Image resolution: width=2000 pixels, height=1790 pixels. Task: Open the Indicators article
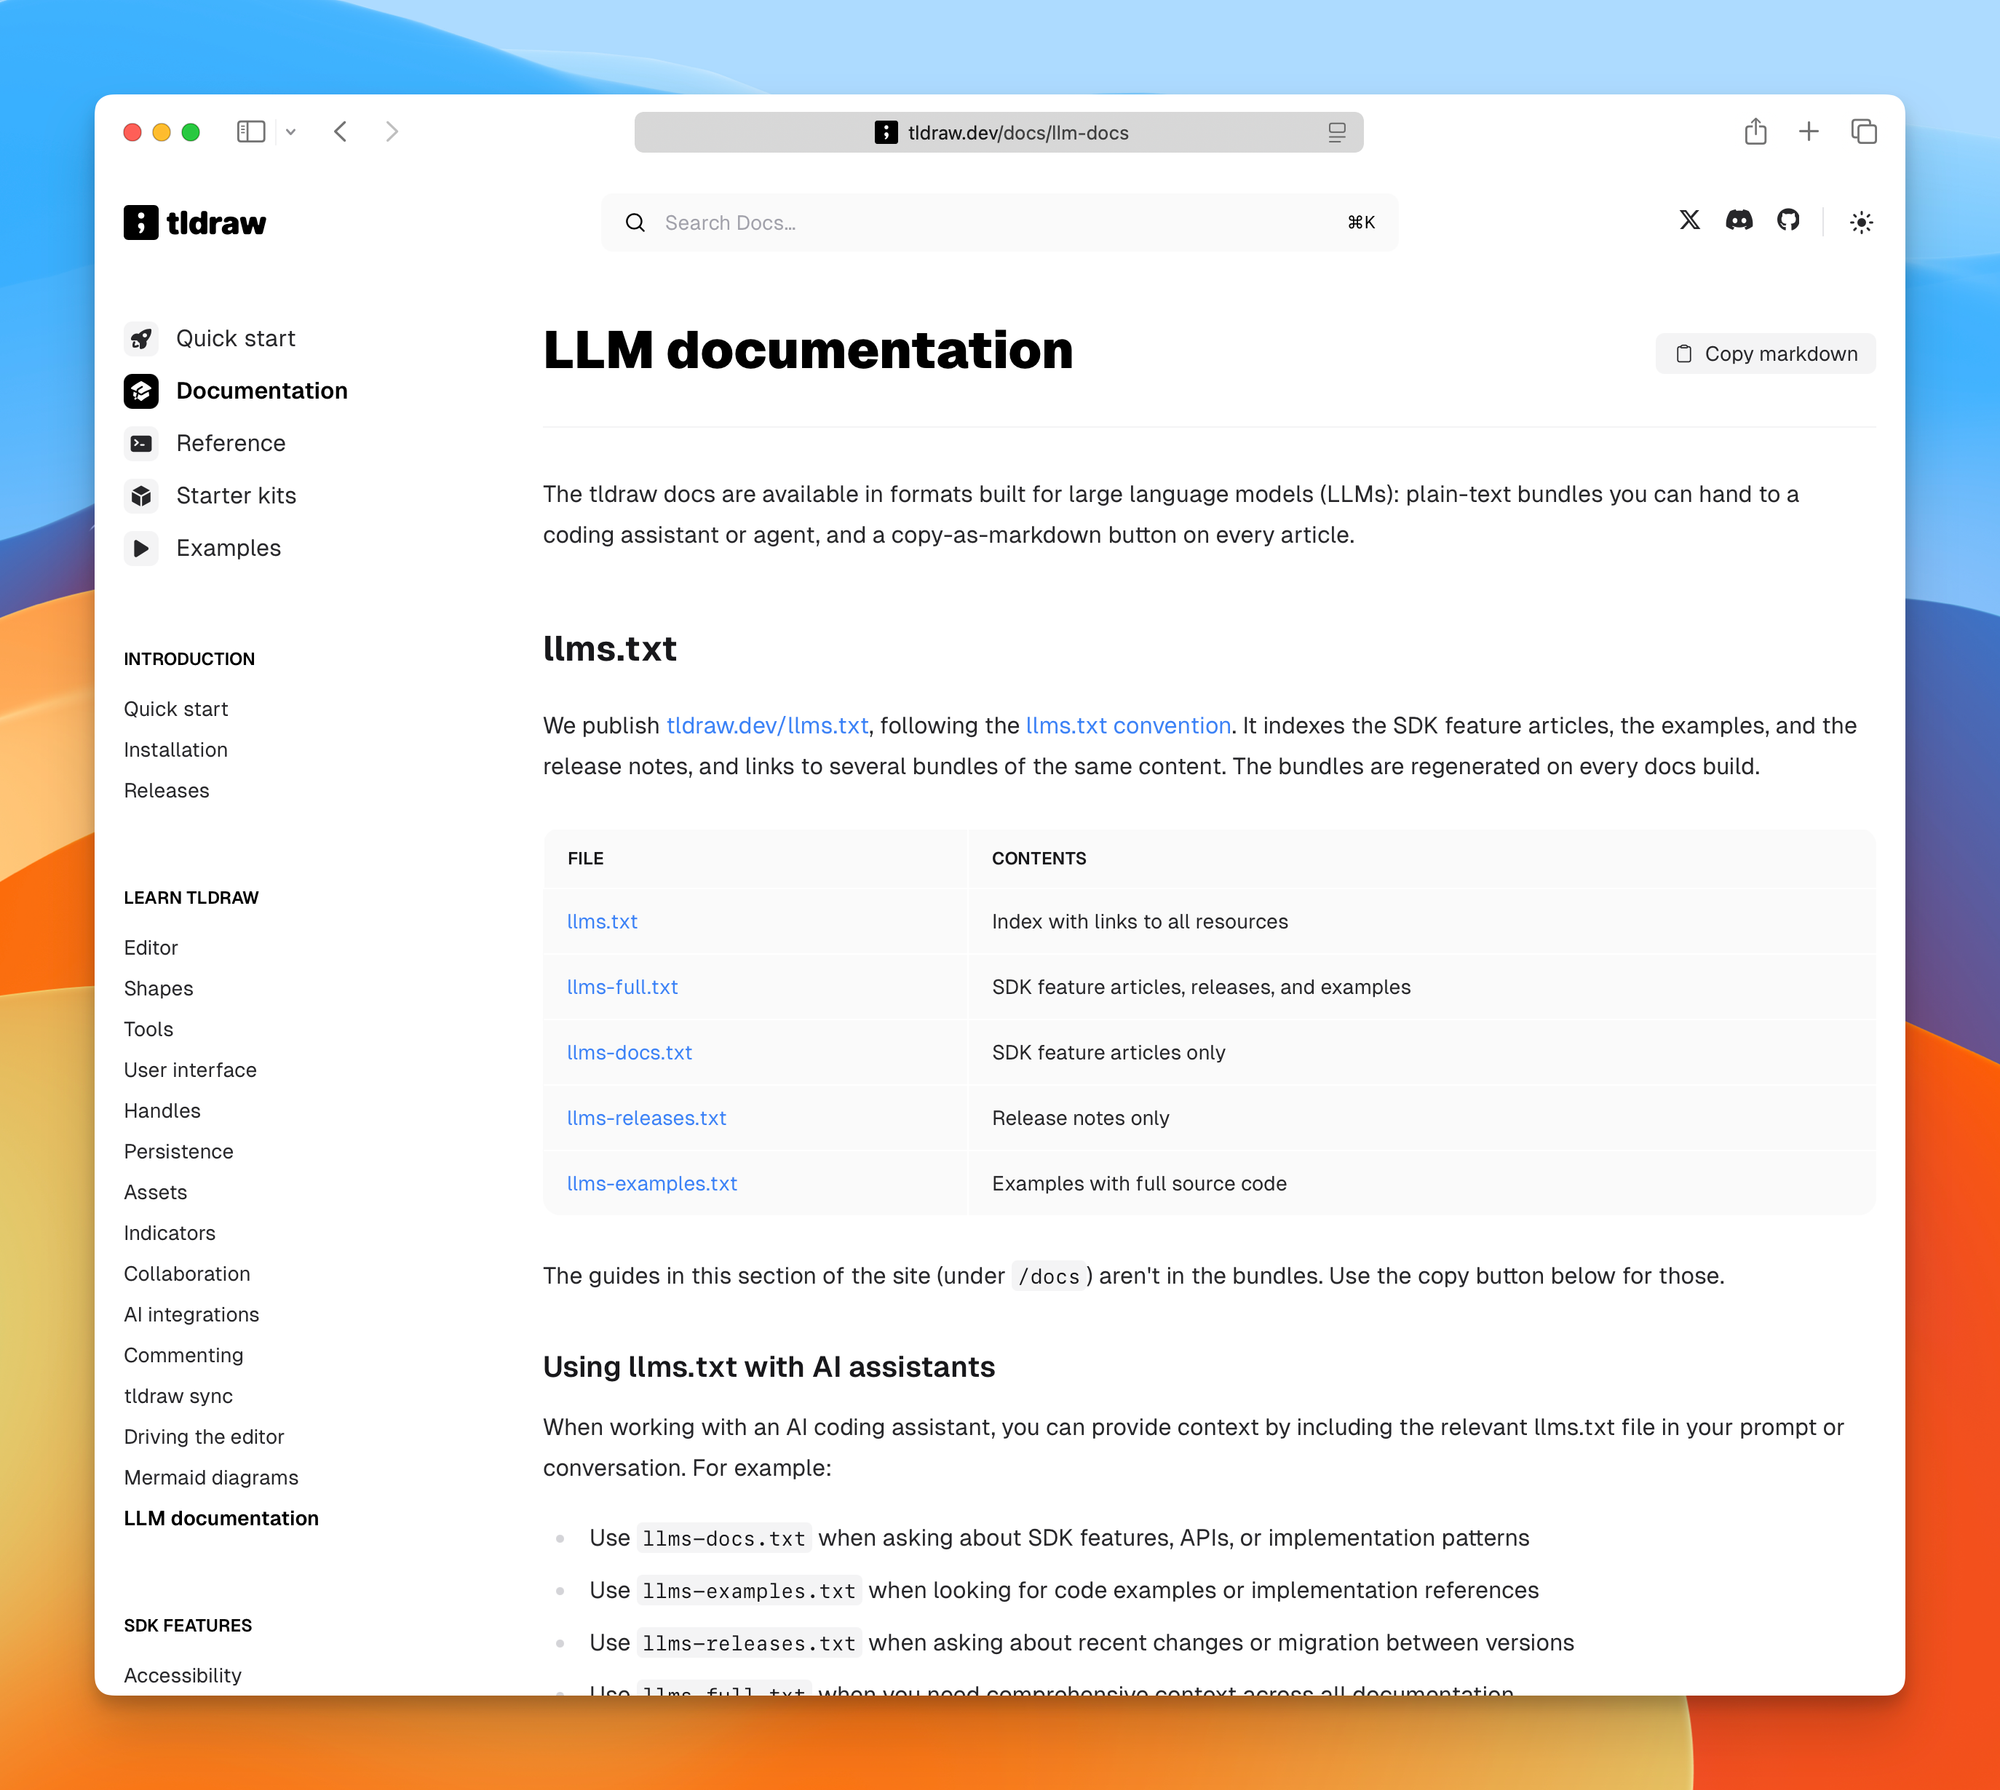(x=170, y=1233)
